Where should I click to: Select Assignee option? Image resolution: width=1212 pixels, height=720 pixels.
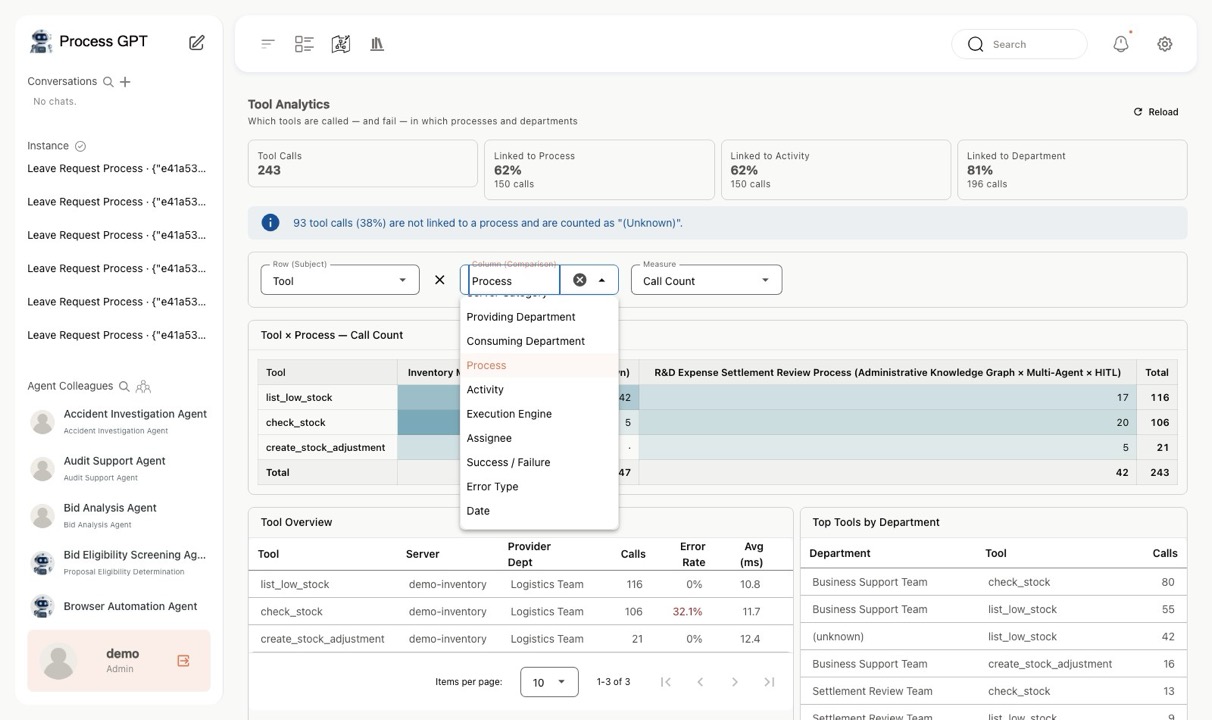point(539,438)
